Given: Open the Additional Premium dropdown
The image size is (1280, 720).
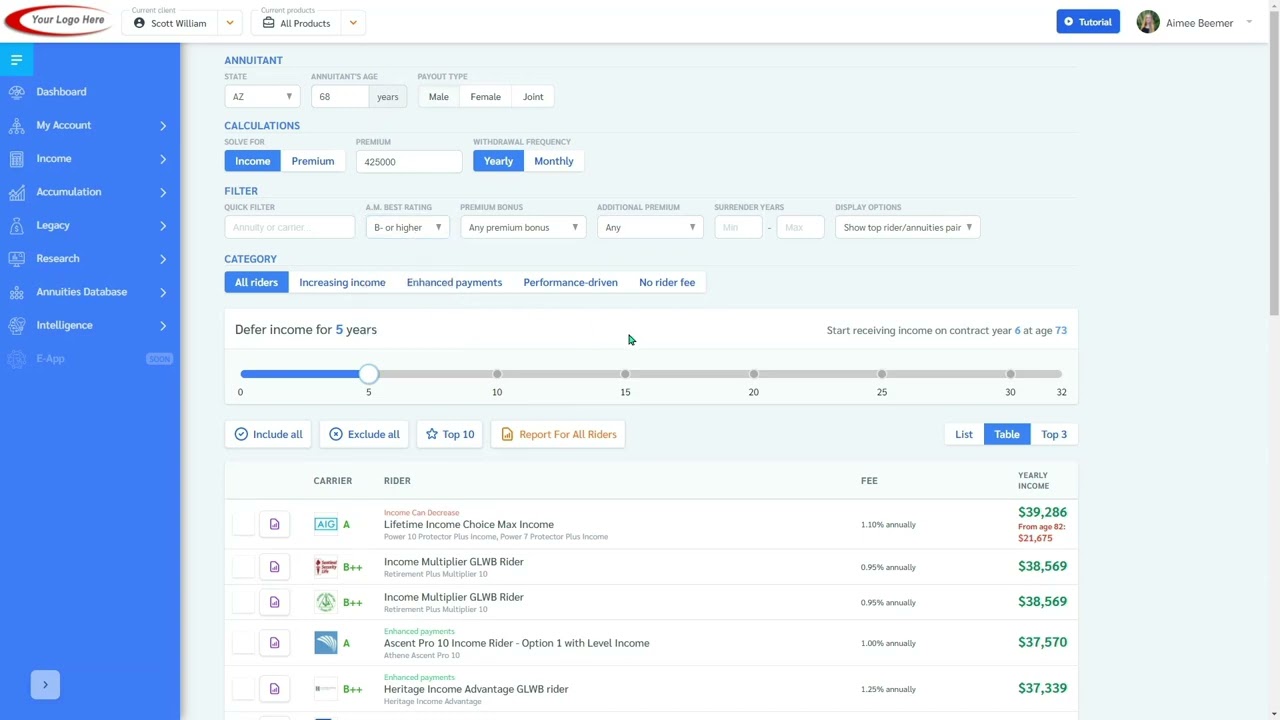Looking at the screenshot, I should pyautogui.click(x=650, y=227).
